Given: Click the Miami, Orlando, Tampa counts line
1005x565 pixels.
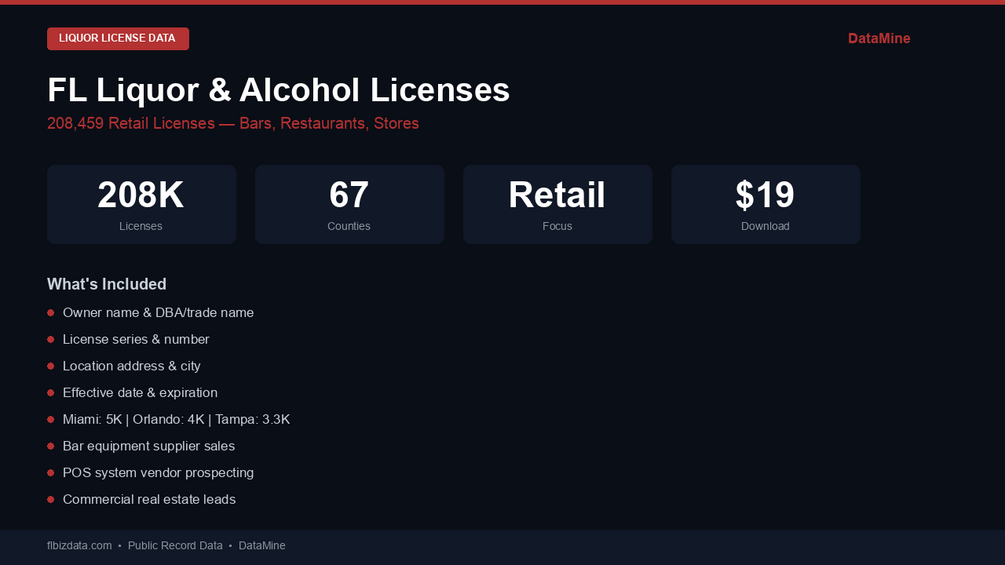Looking at the screenshot, I should coord(176,420).
